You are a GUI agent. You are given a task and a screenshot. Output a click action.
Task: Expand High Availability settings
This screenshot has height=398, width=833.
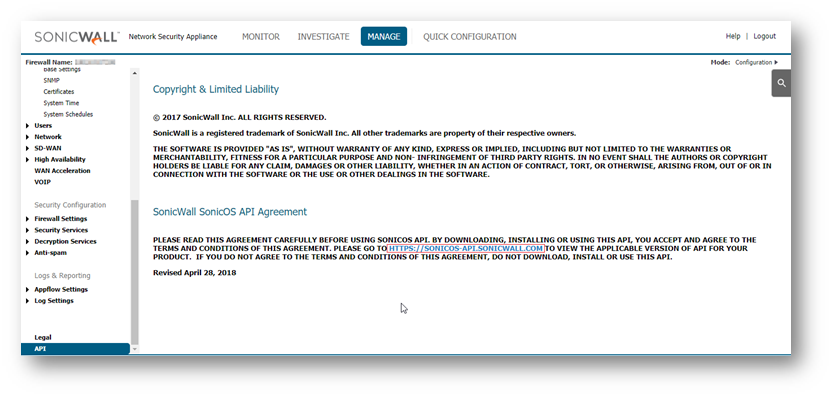[28, 159]
